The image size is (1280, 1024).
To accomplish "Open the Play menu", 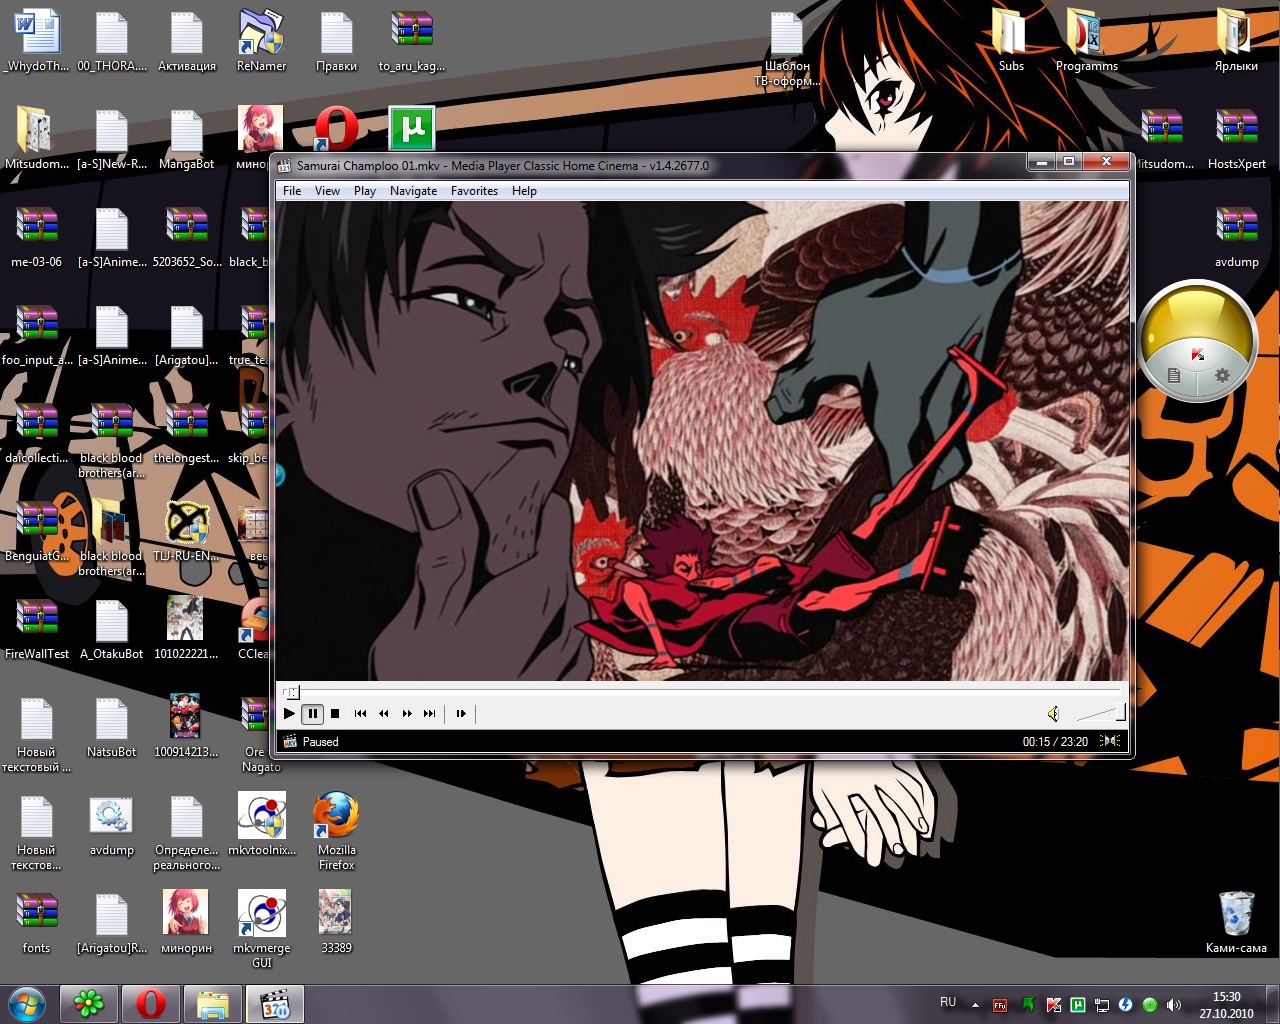I will point(365,191).
